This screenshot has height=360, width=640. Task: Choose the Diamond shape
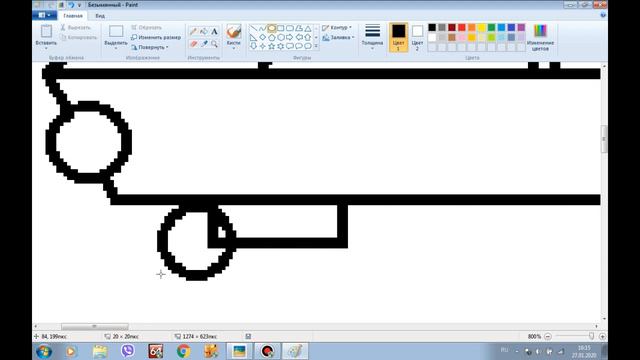pos(262,37)
